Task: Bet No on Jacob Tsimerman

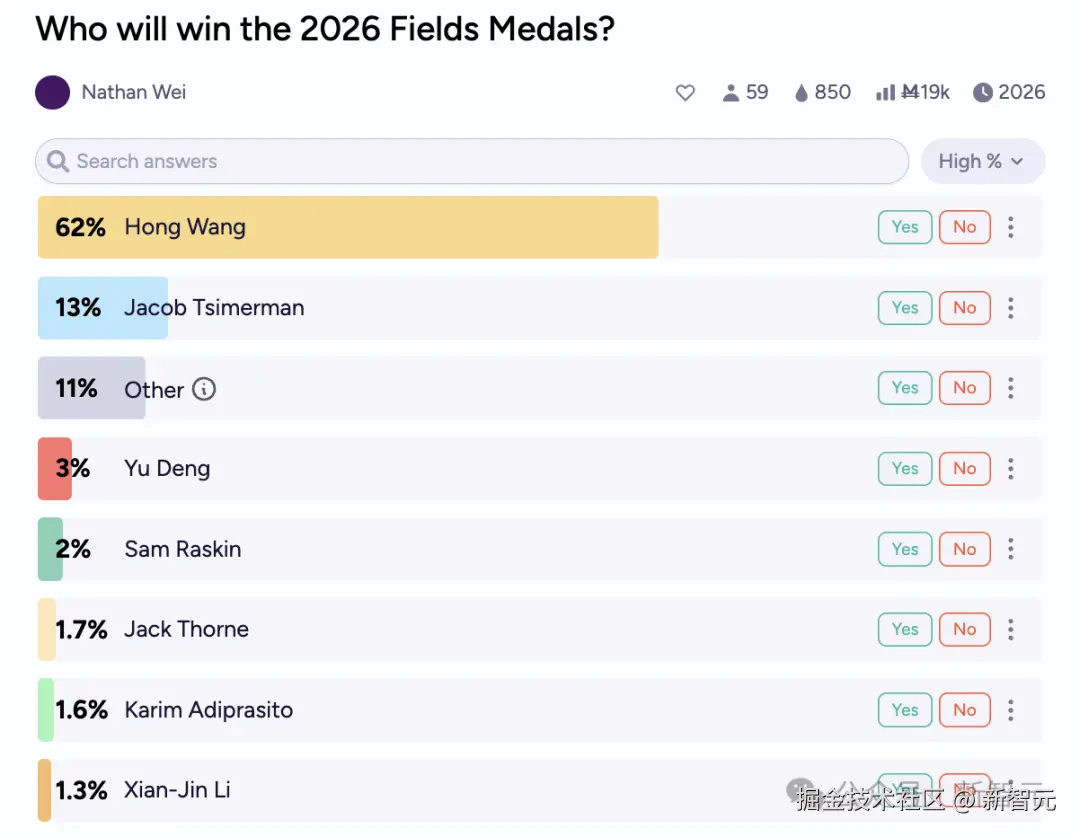Action: (964, 308)
